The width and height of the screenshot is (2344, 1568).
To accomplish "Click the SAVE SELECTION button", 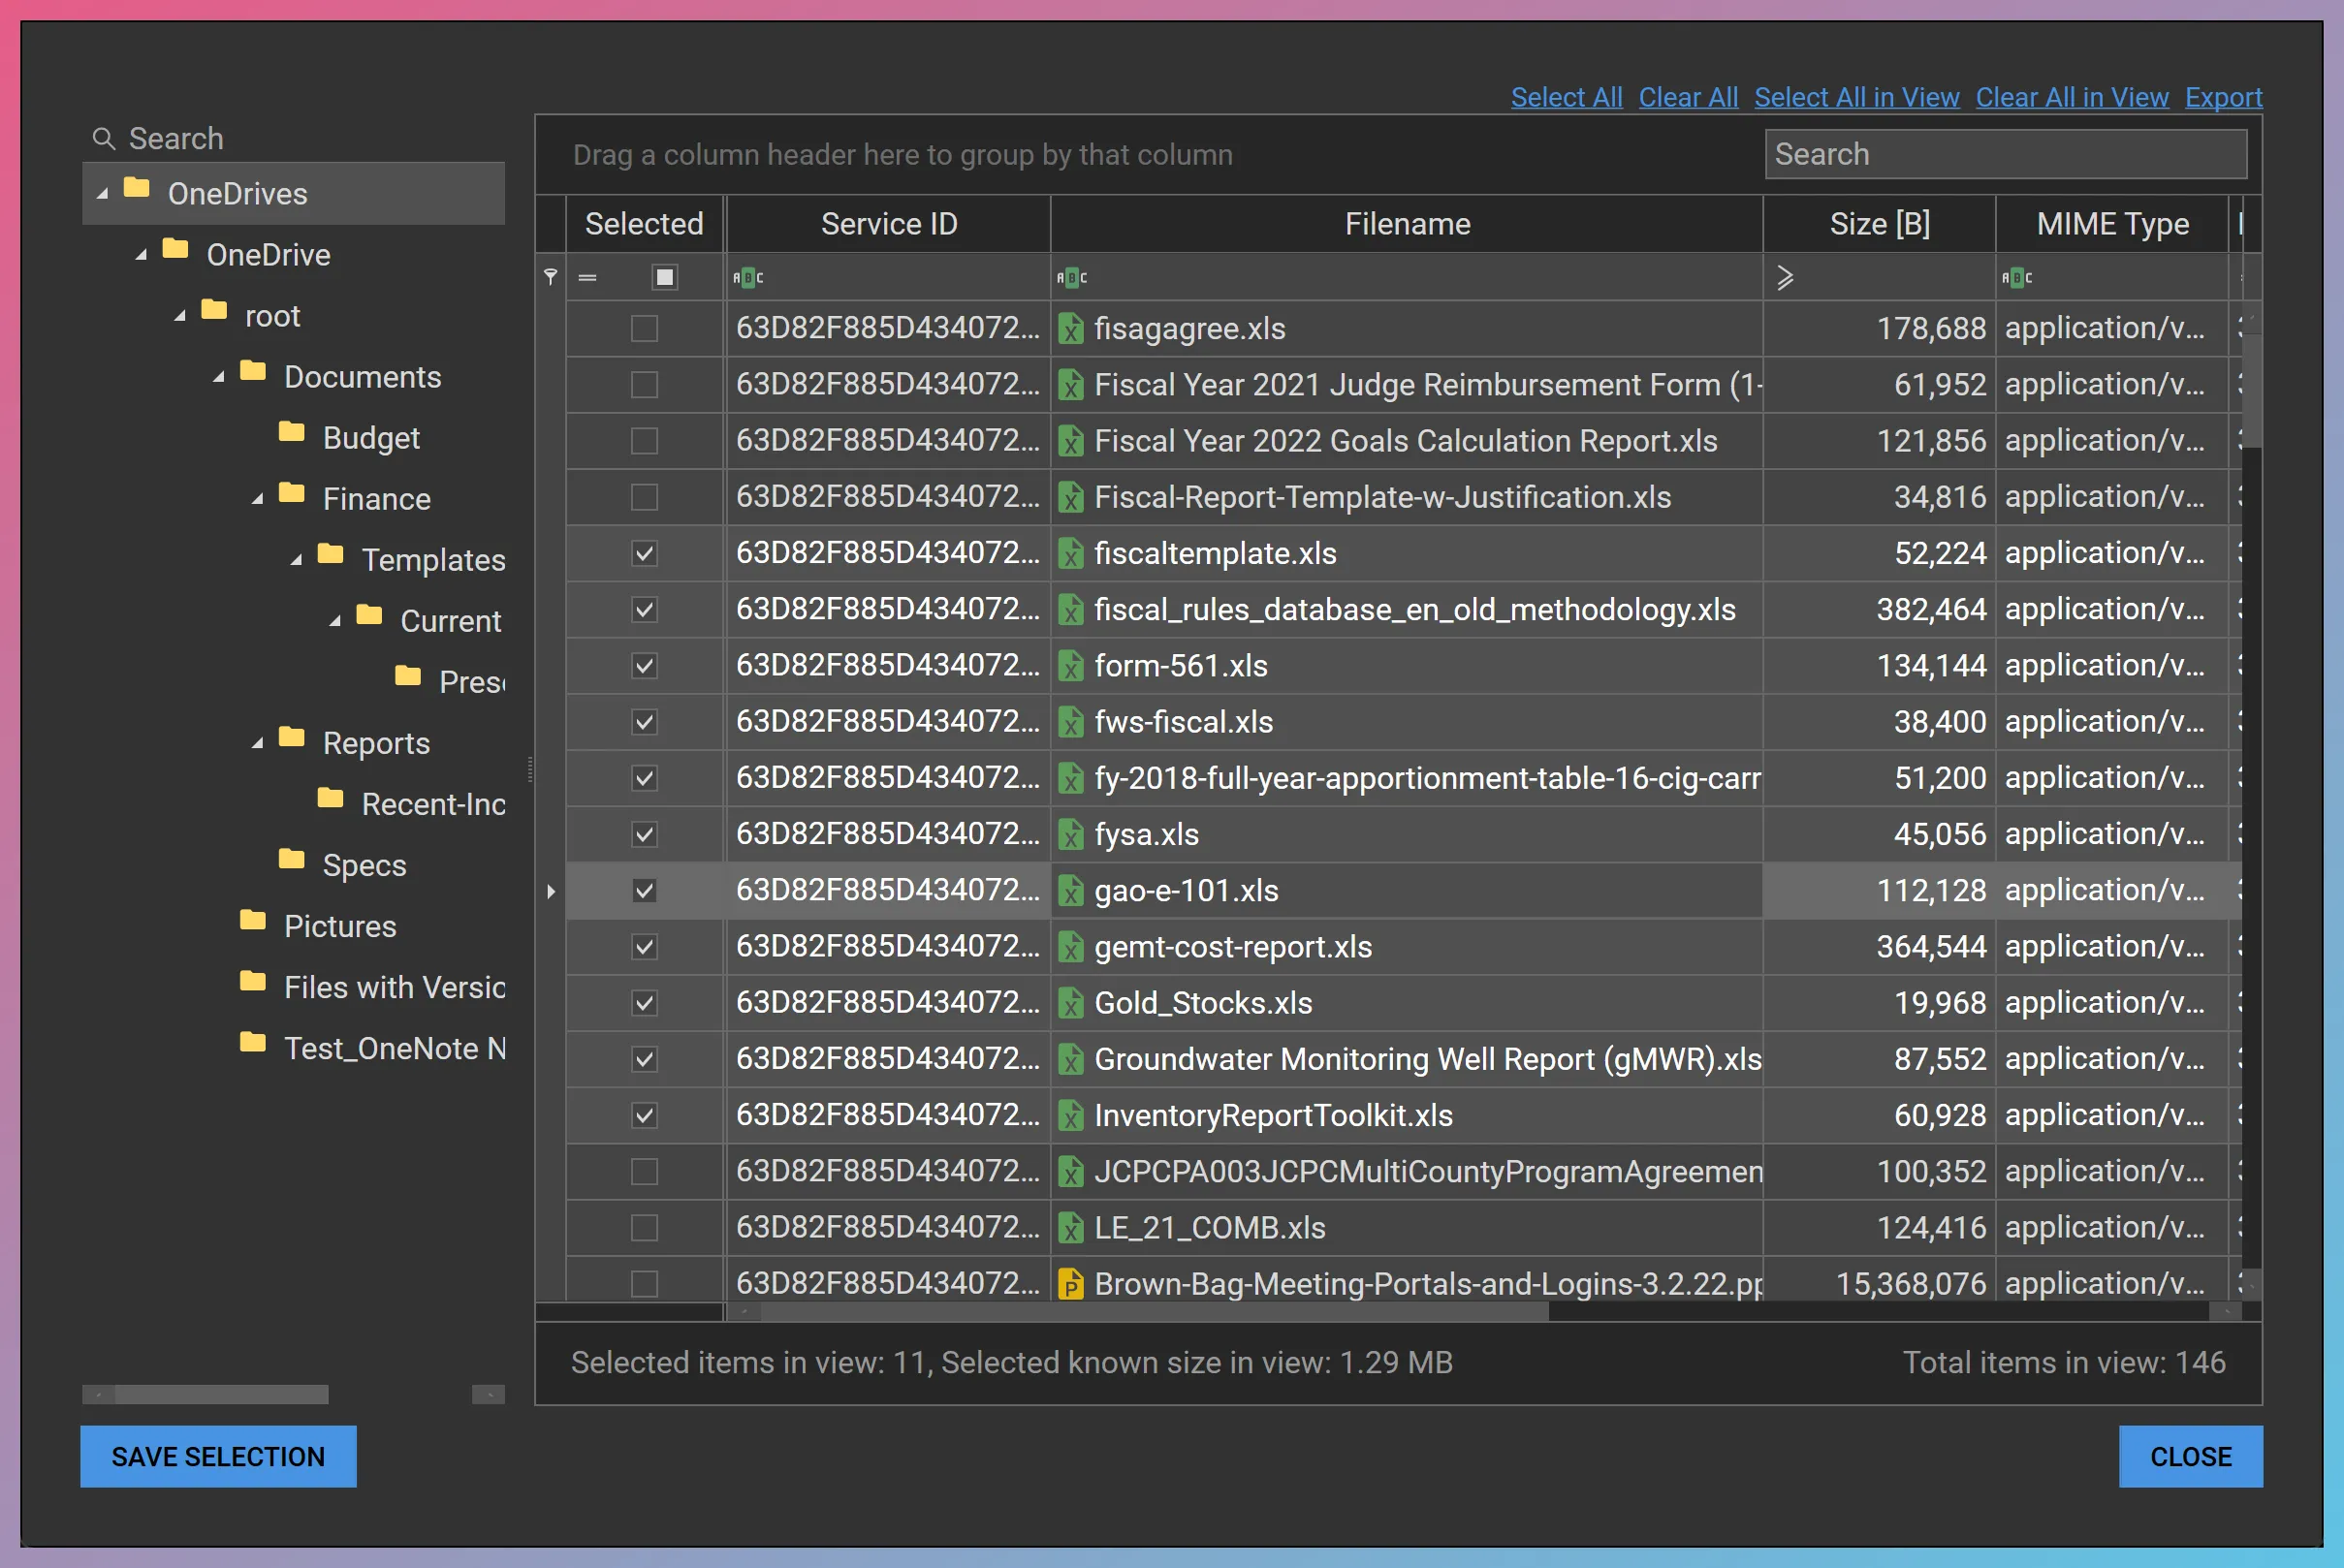I will click(218, 1456).
